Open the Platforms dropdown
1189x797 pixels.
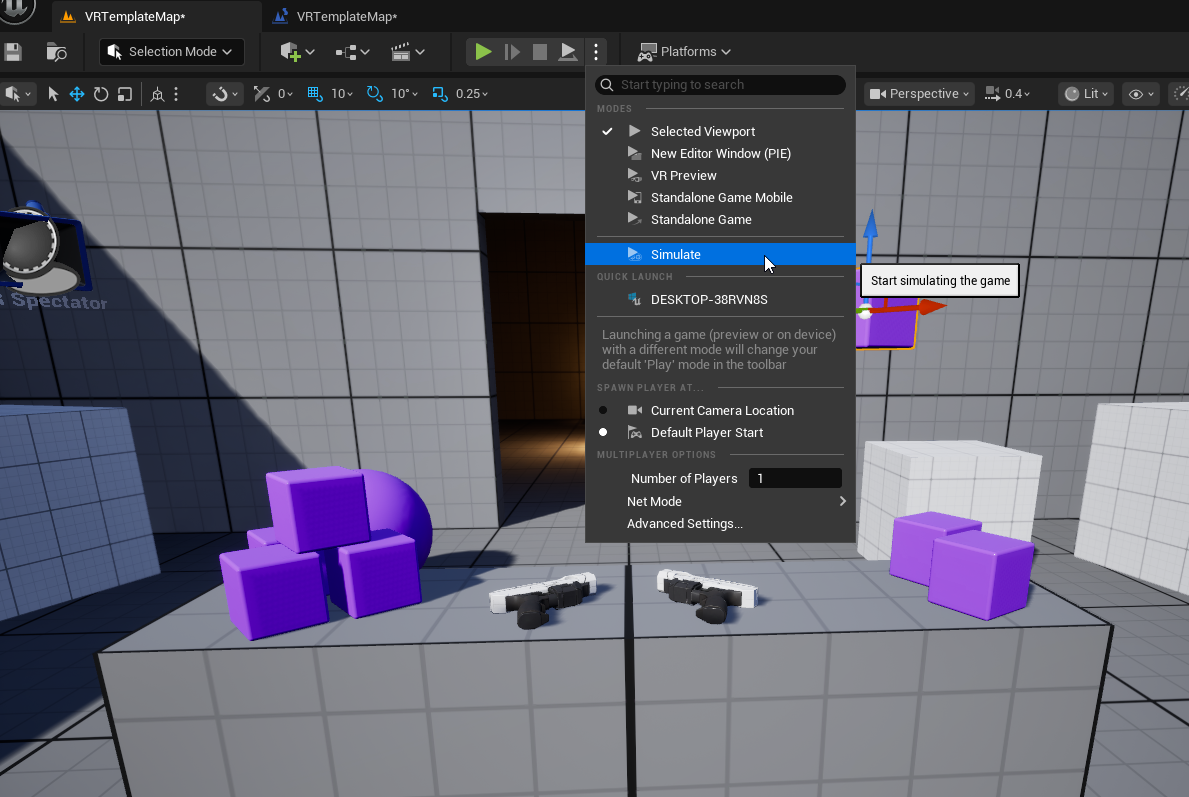(685, 52)
